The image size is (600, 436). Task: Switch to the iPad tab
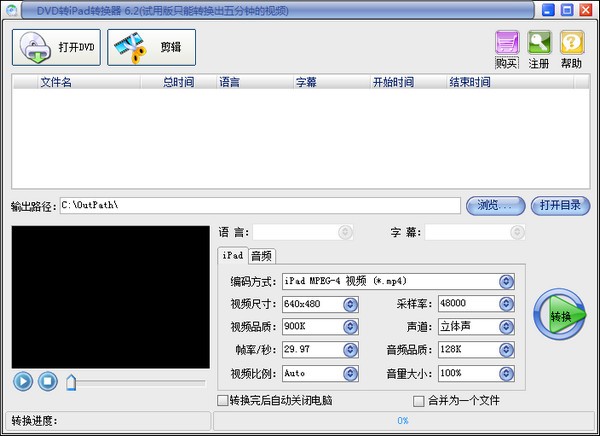233,255
